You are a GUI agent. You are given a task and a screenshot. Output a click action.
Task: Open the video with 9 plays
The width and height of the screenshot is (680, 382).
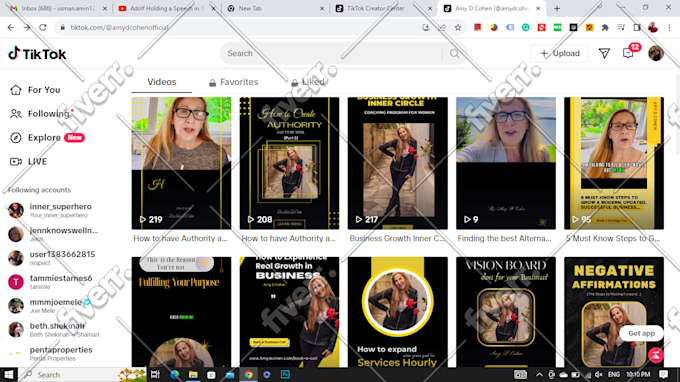506,163
